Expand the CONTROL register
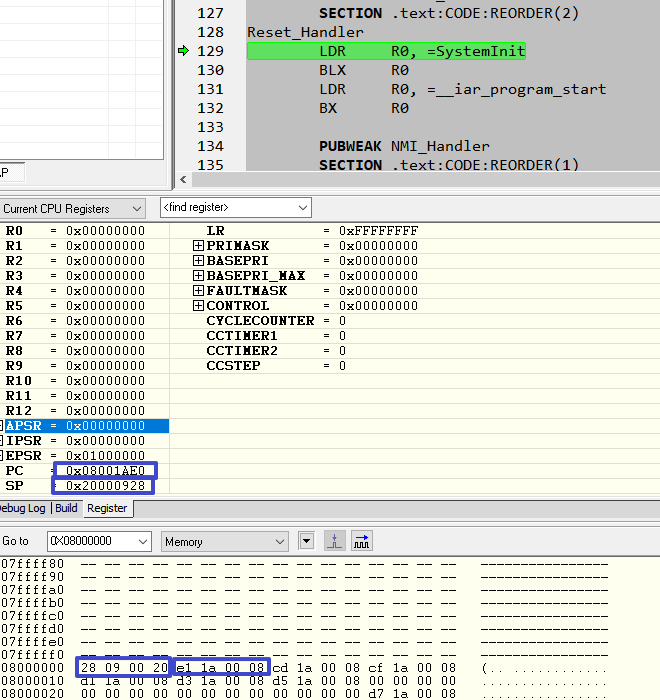The image size is (660, 700). [x=198, y=306]
